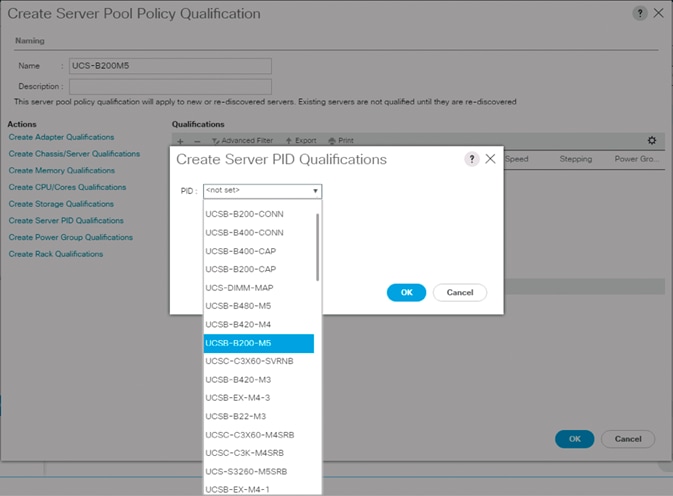This screenshot has height=496, width=673.
Task: Close the Create Server Pool Policy Qualification window
Action: tap(658, 13)
